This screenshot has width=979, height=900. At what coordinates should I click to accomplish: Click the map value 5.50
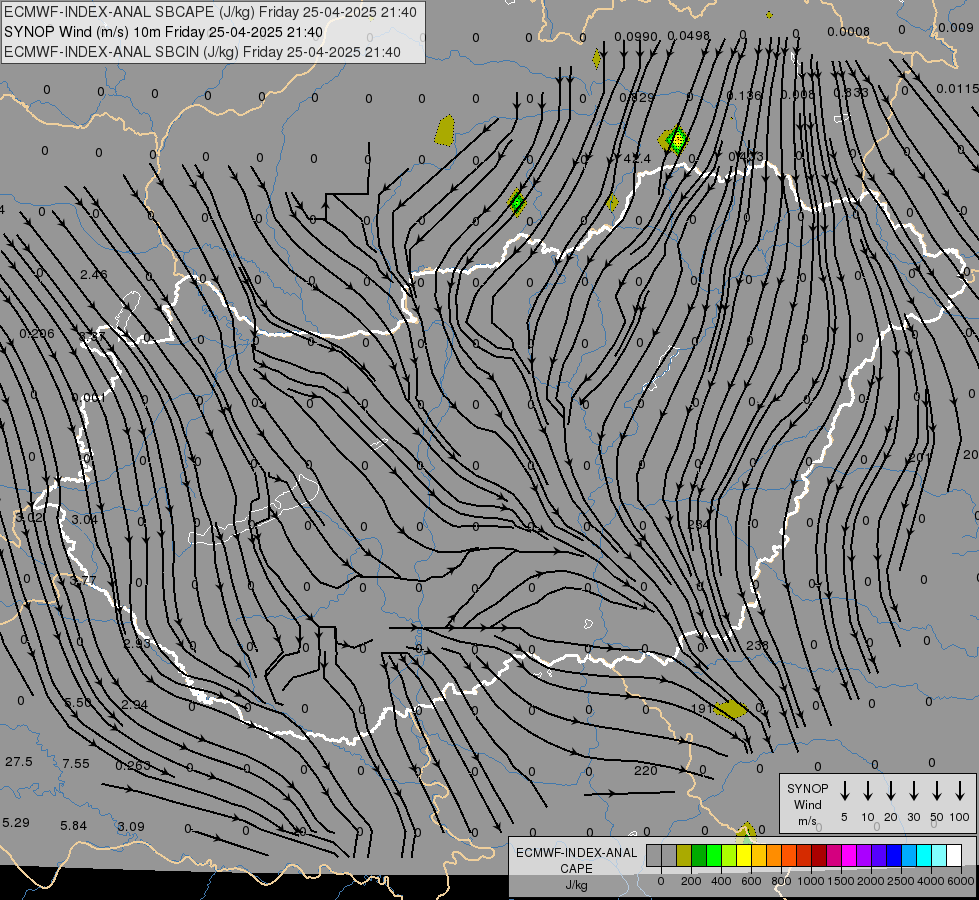point(78,703)
